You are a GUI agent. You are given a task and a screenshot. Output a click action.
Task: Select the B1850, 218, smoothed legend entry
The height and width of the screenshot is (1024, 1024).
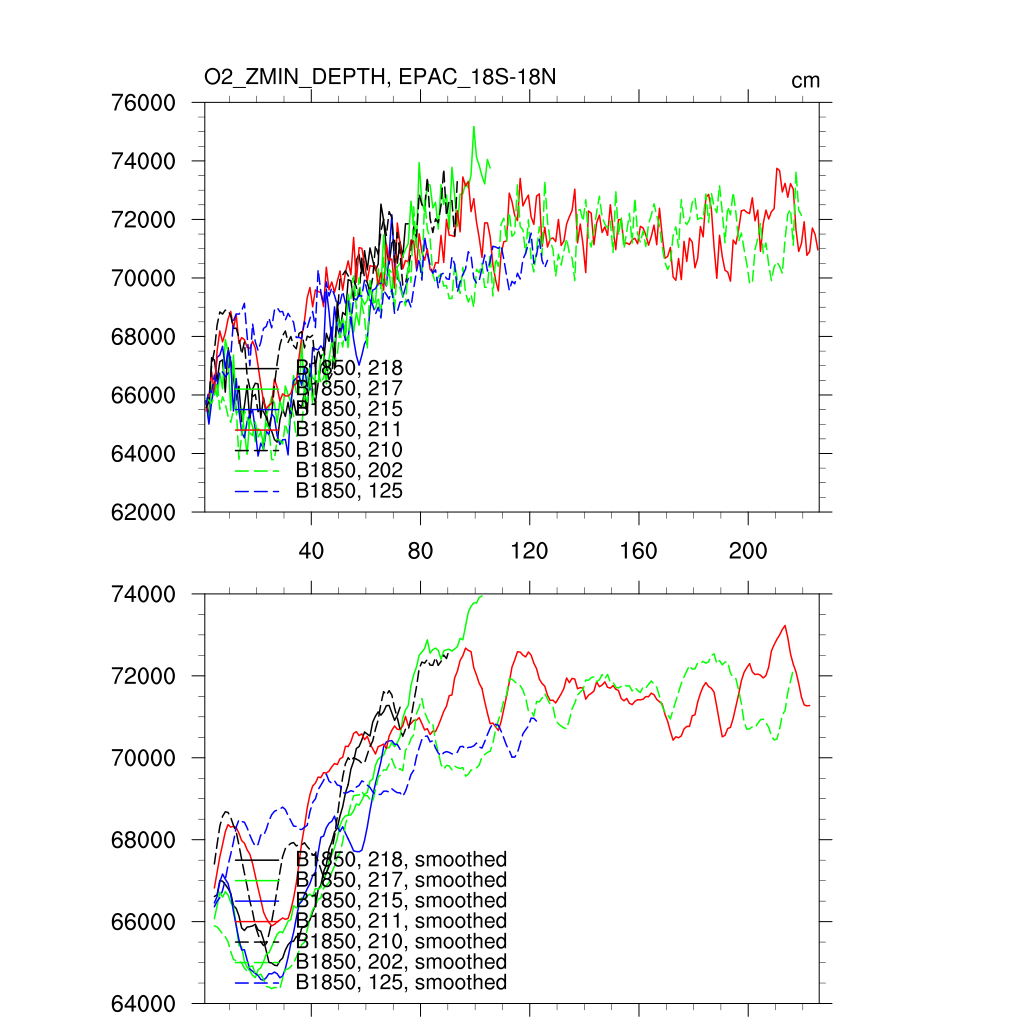click(401, 859)
